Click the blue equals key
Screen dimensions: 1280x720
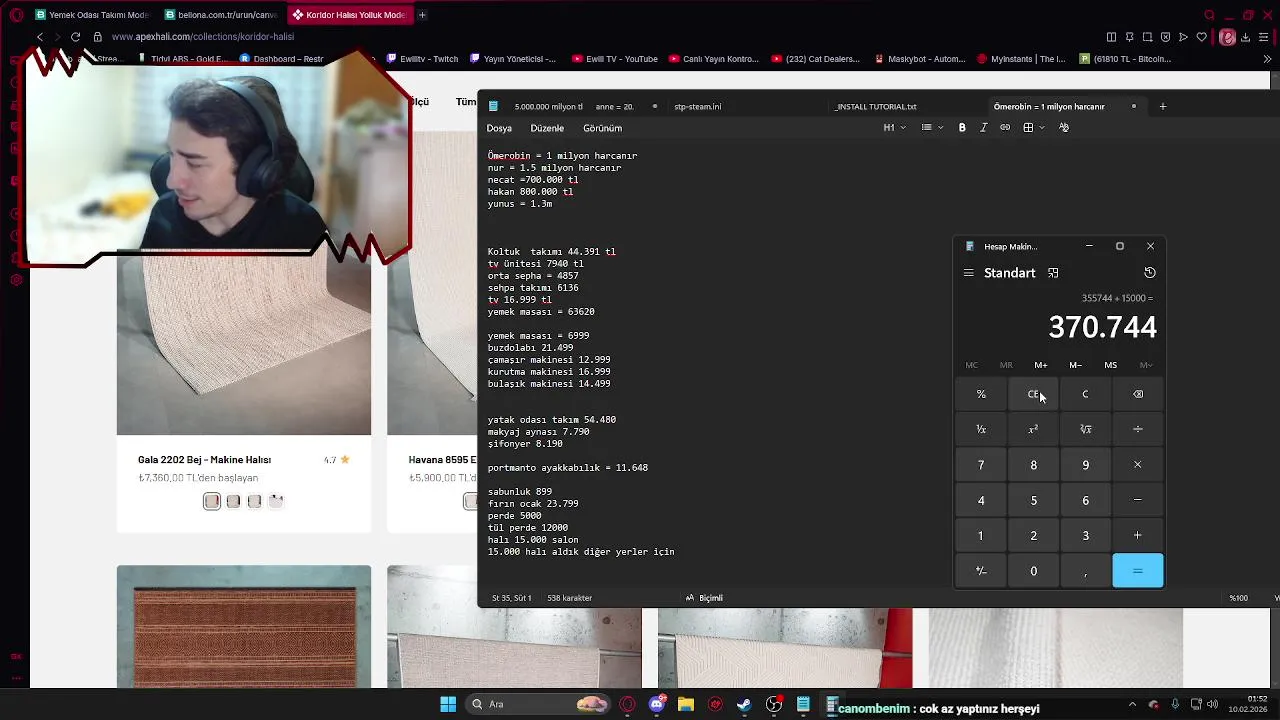coord(1137,571)
